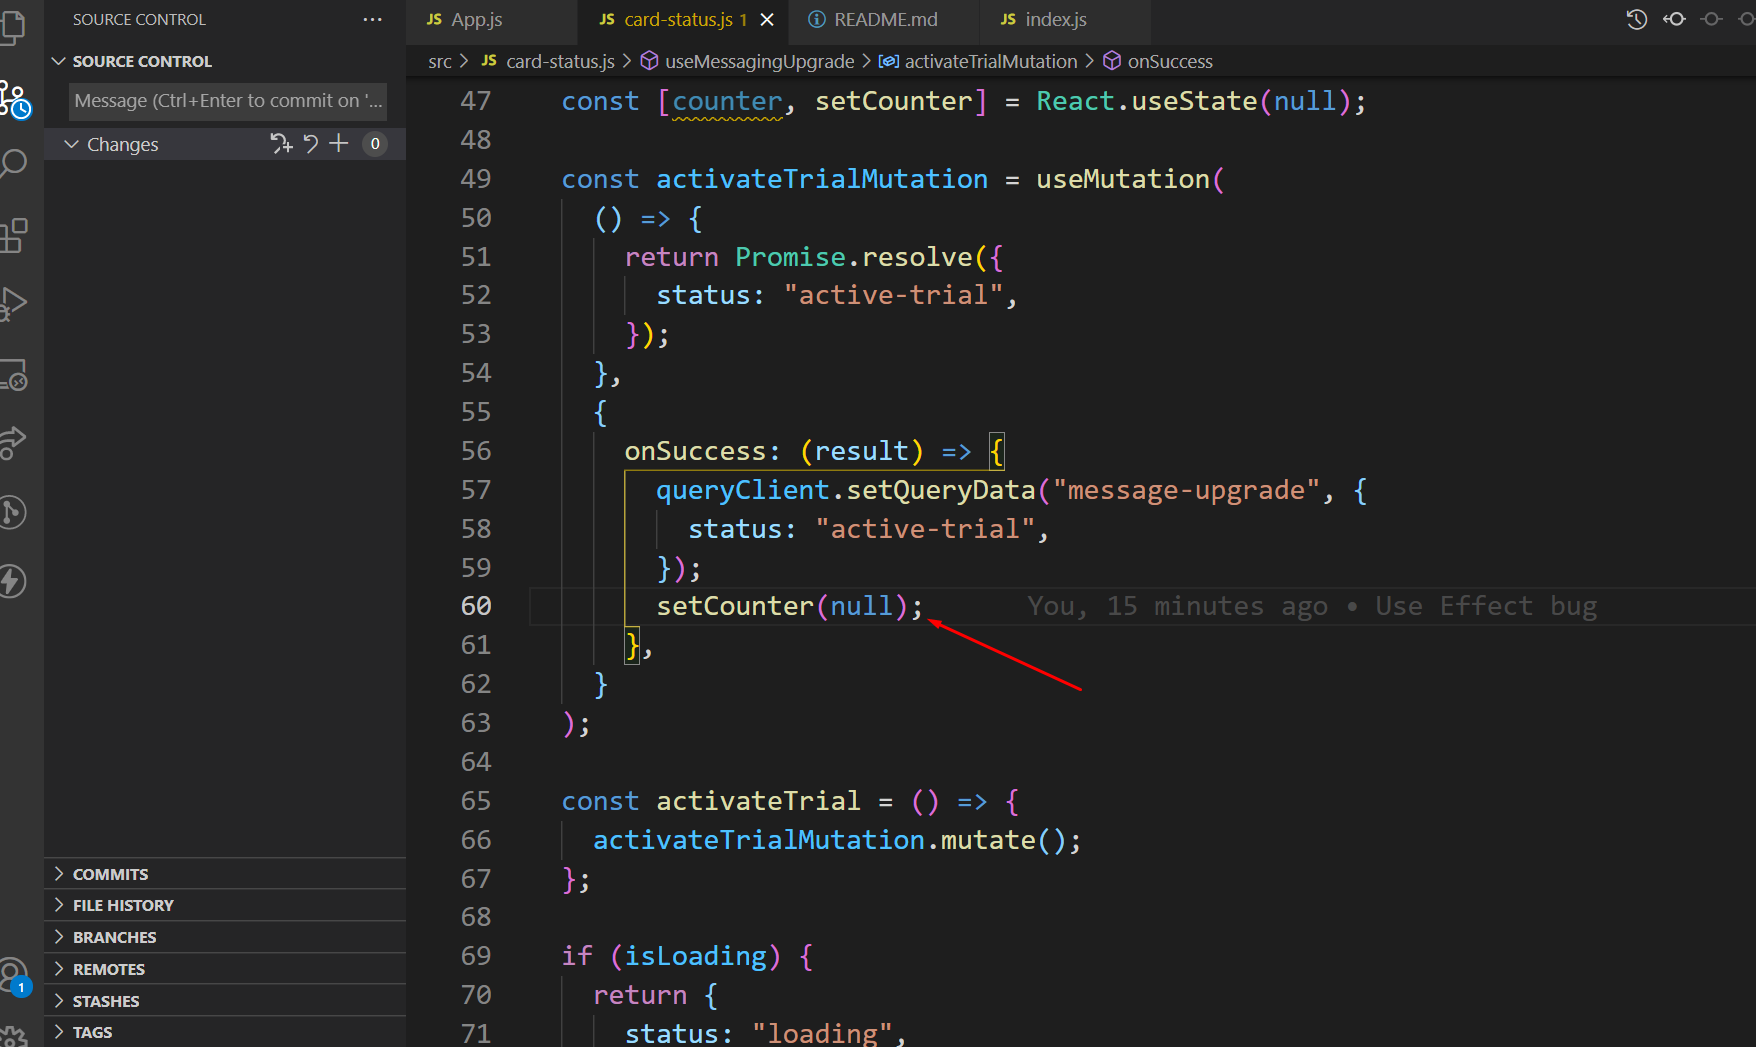Open the Run and Debug view
Image resolution: width=1756 pixels, height=1047 pixels.
pyautogui.click(x=15, y=303)
